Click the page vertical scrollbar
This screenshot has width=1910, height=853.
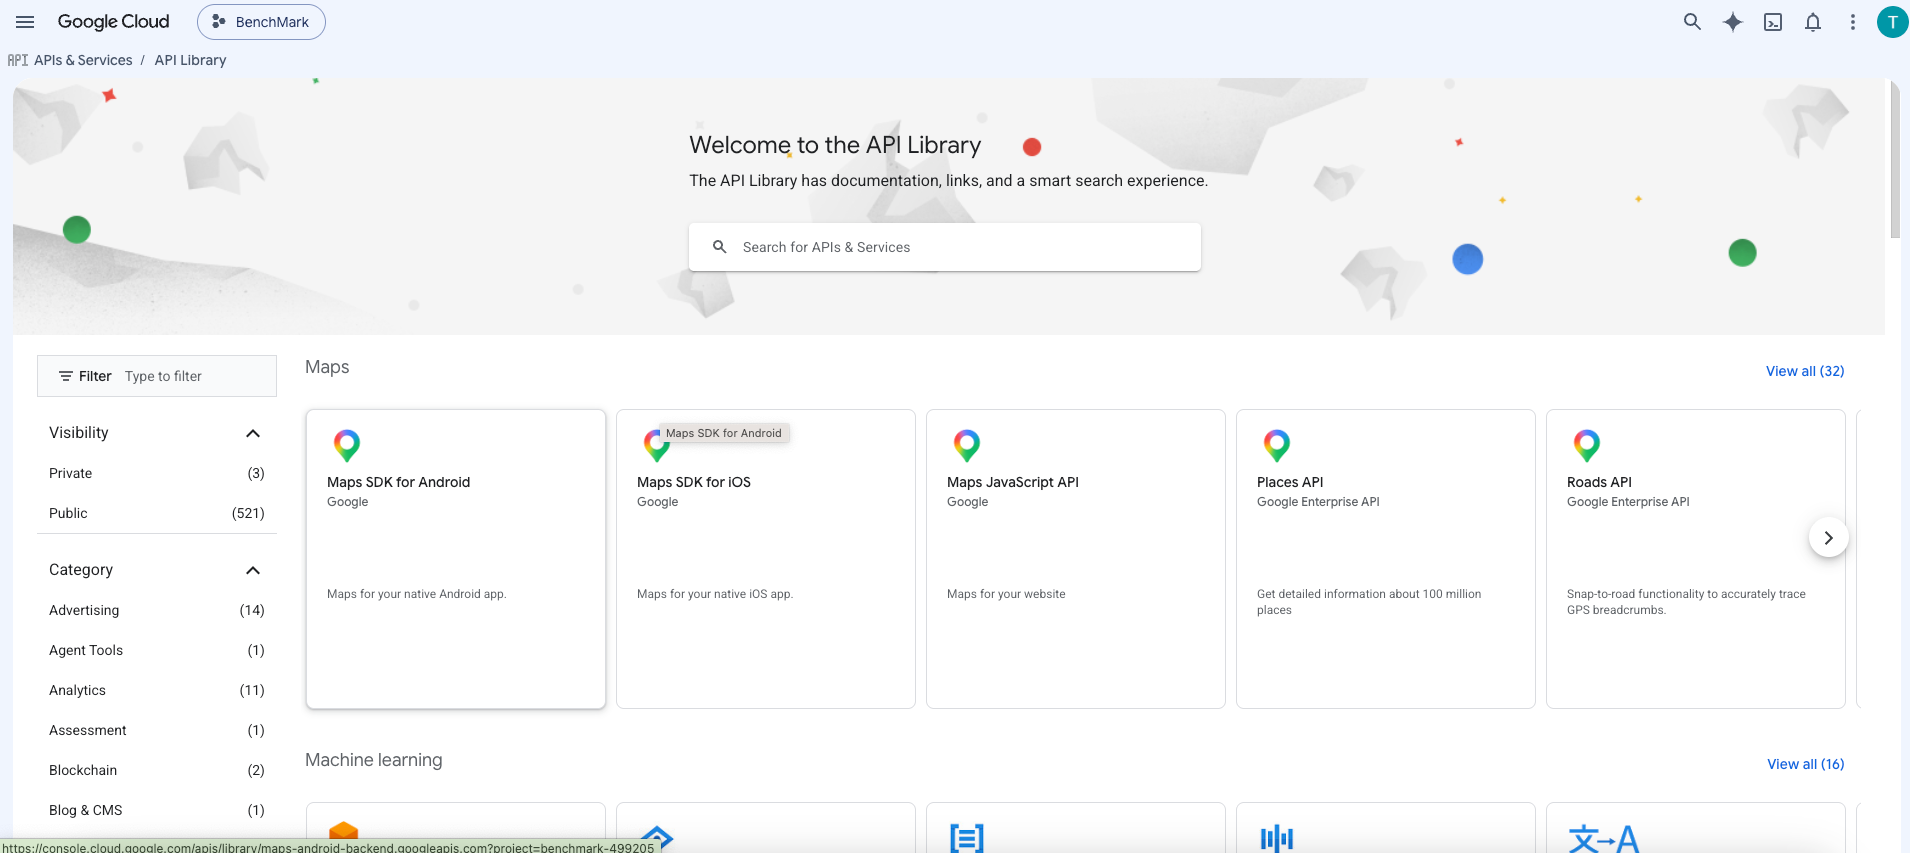pos(1895,160)
